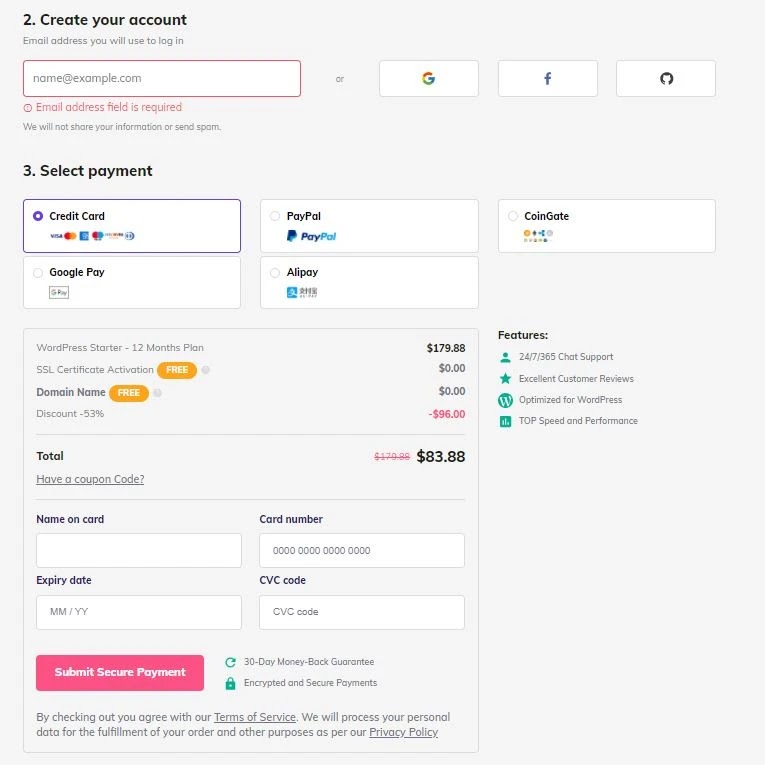Click the Expiry date input field

[x=139, y=612]
